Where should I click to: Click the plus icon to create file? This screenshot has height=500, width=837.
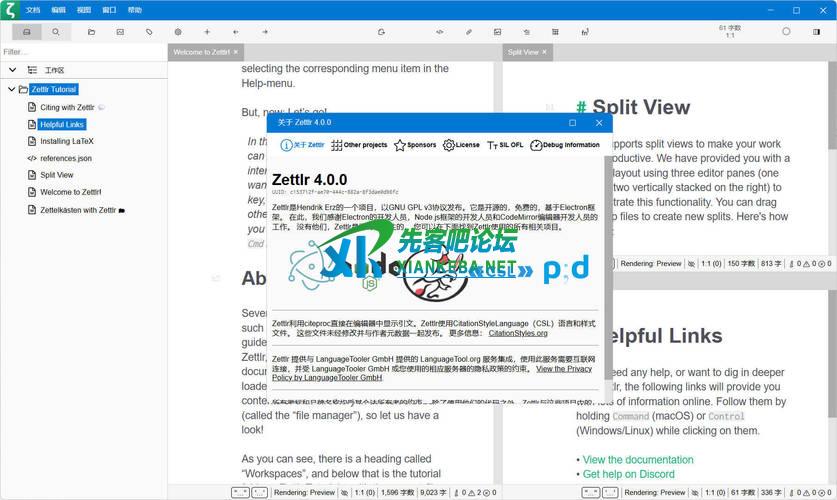[x=207, y=32]
